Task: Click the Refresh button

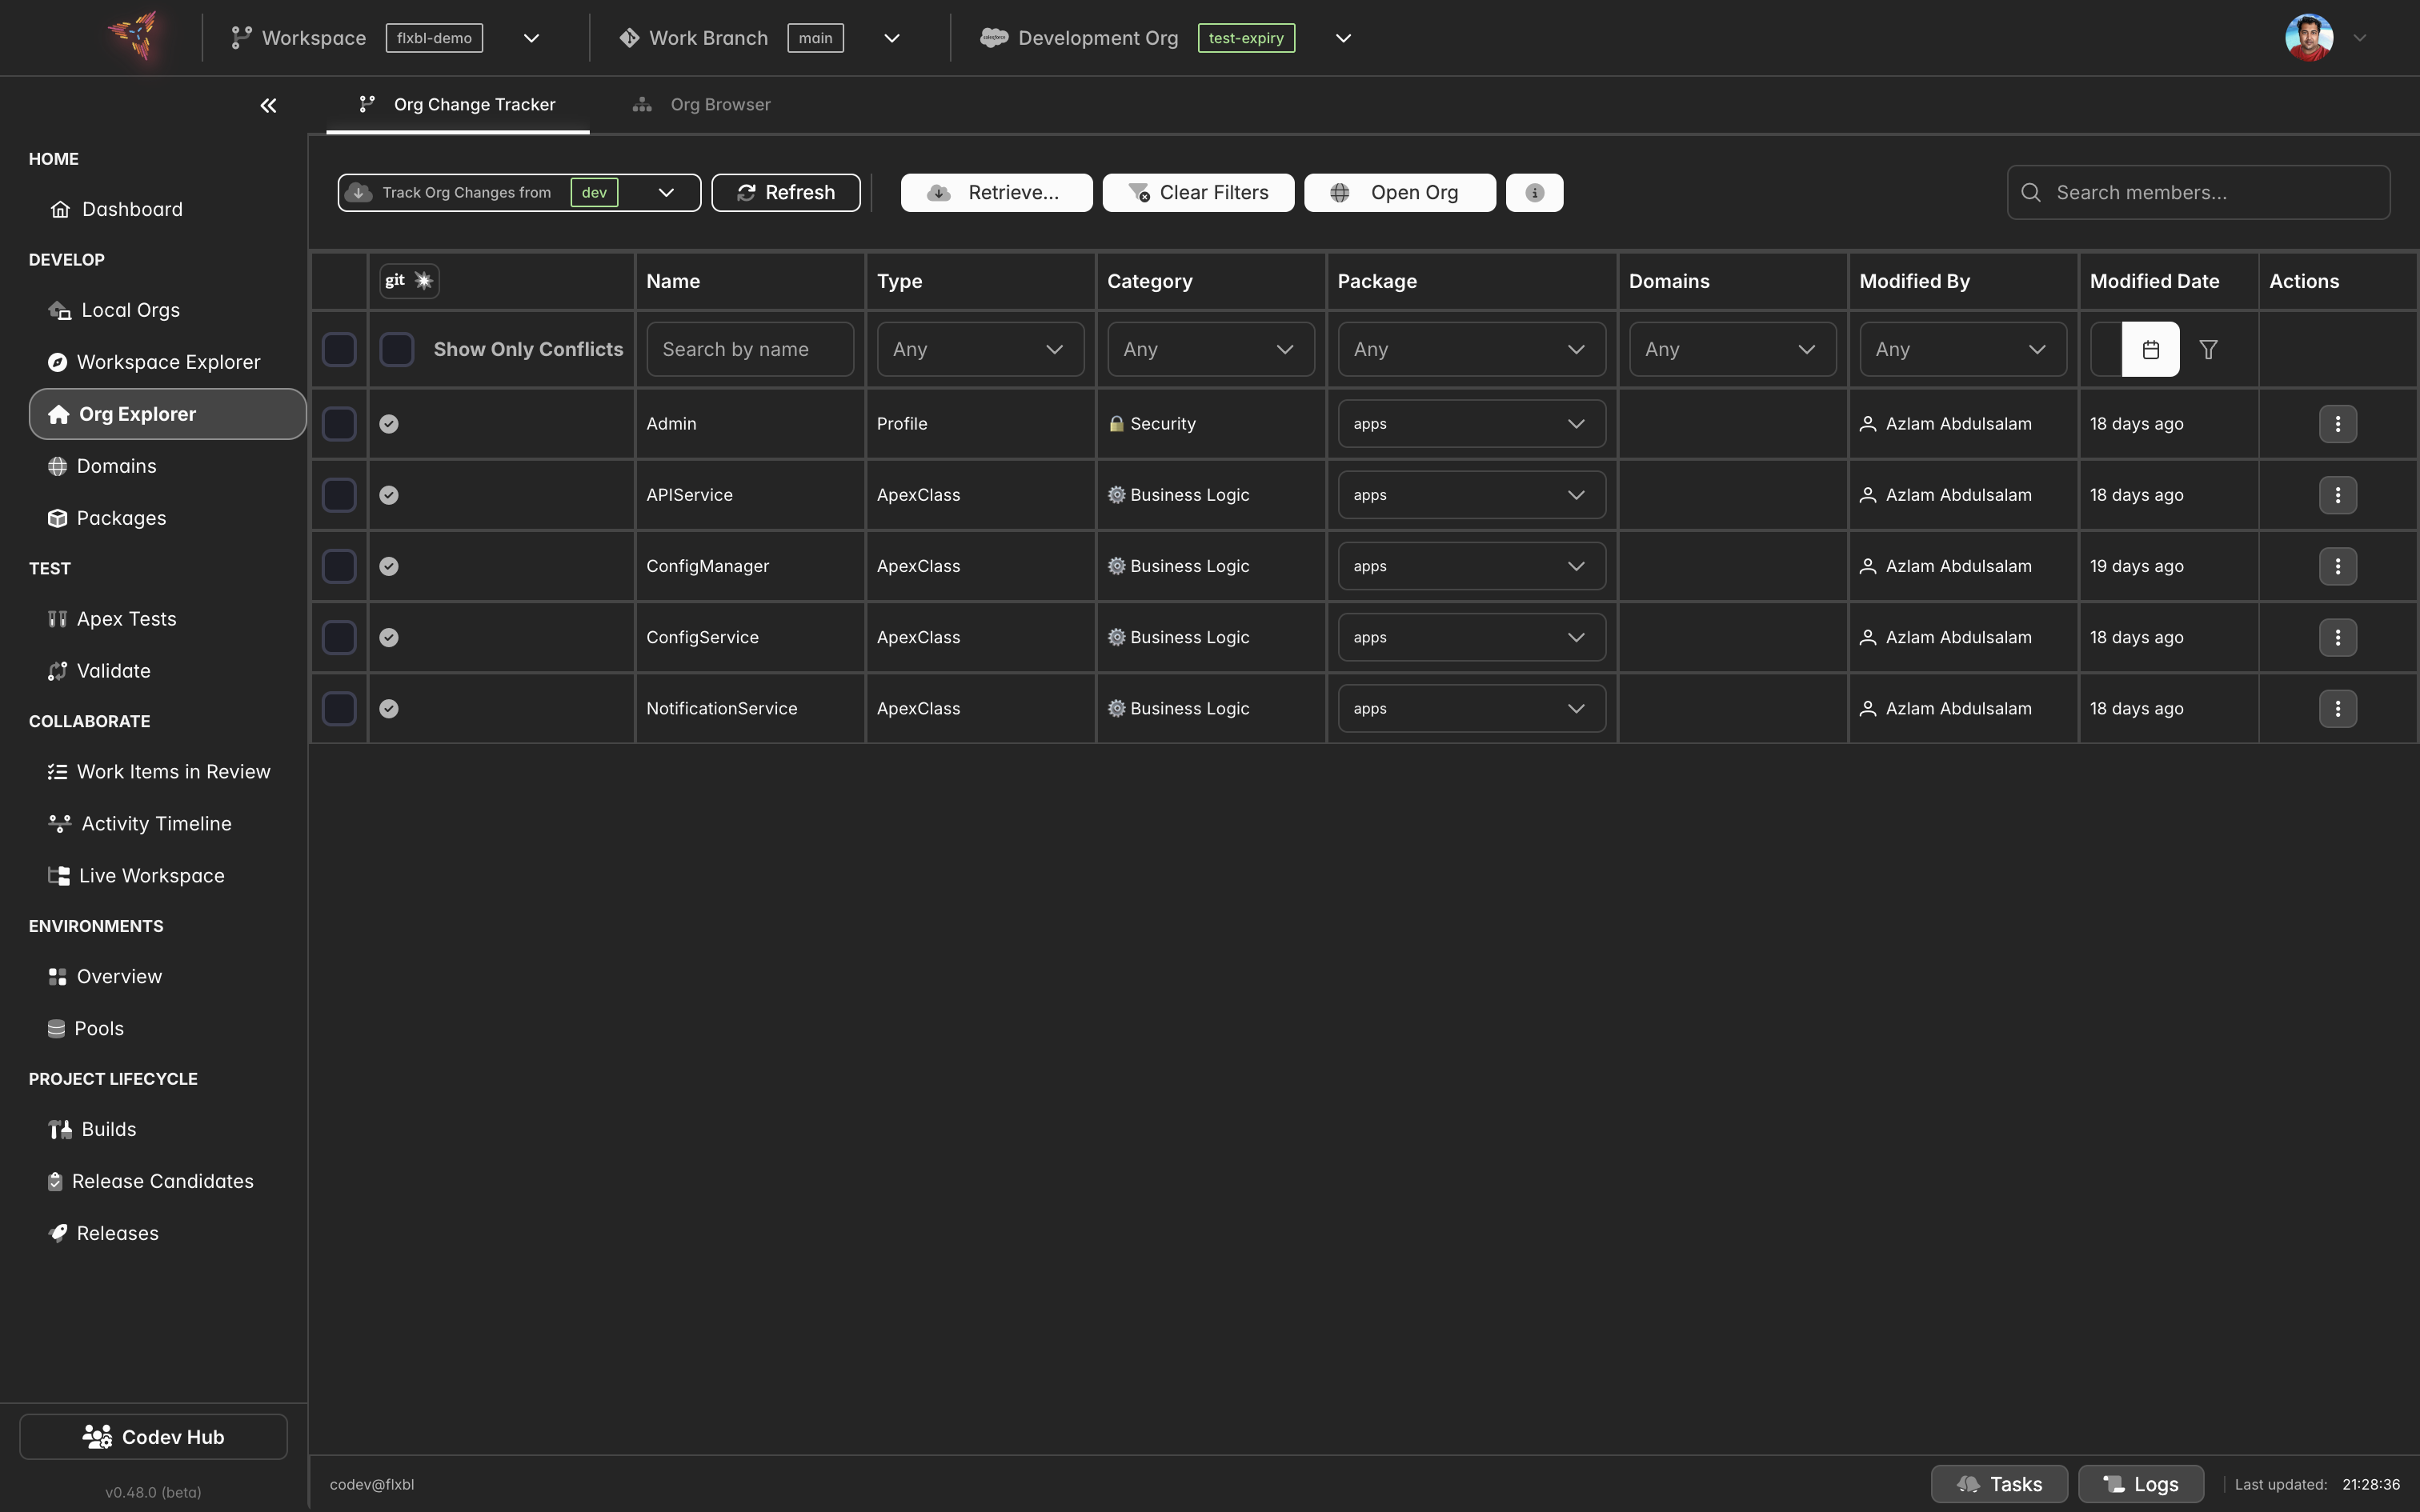Action: (x=785, y=192)
